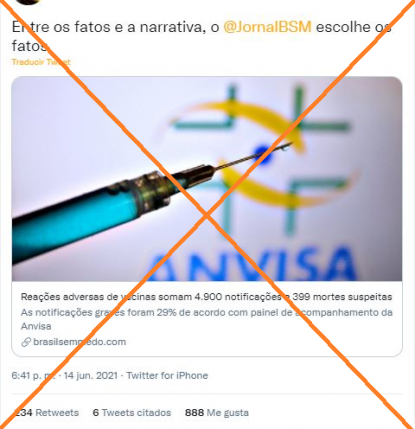Click the 14 jun. 2021 date
The height and width of the screenshot is (429, 415).
90,376
